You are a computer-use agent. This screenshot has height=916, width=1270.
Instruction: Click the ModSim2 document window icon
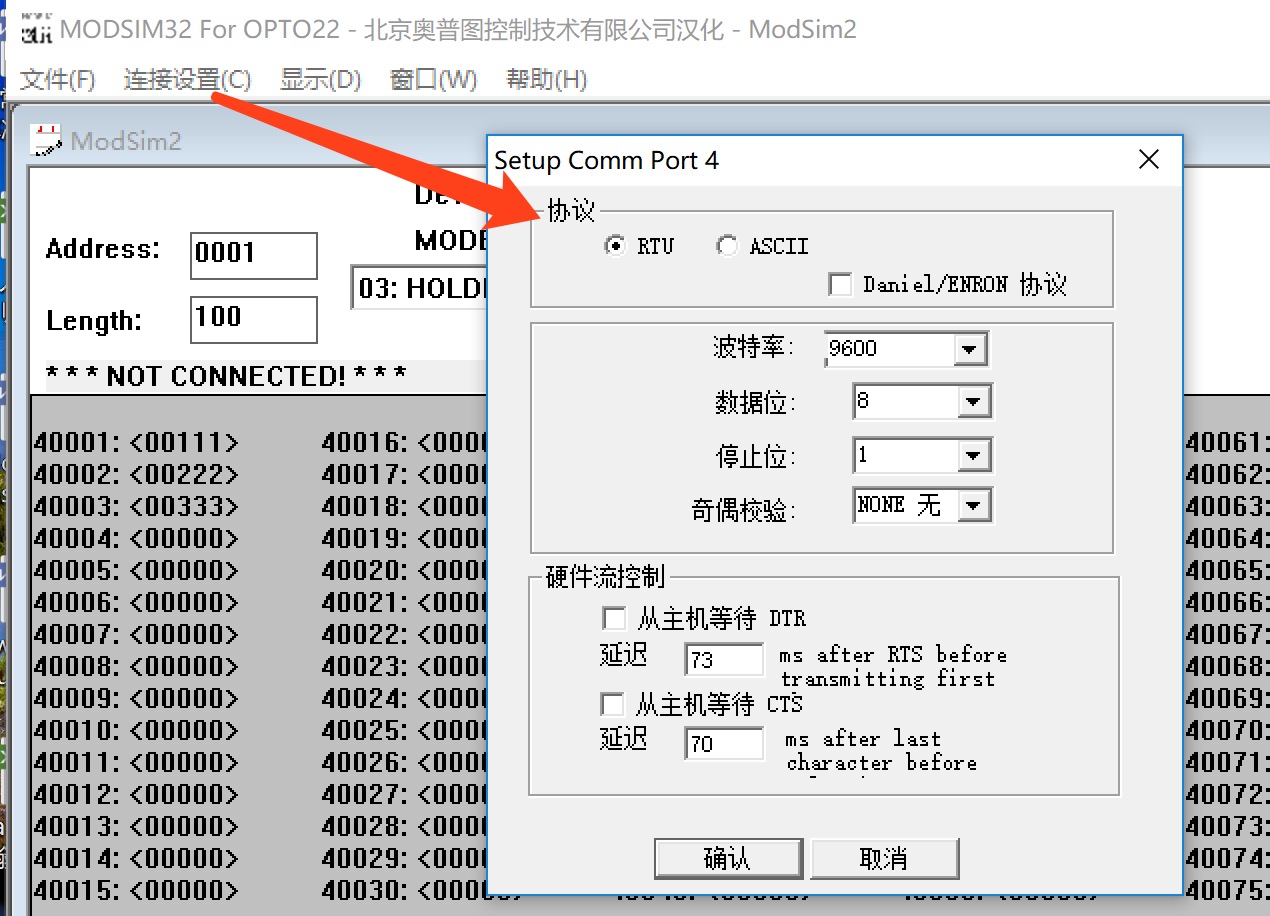click(x=45, y=140)
